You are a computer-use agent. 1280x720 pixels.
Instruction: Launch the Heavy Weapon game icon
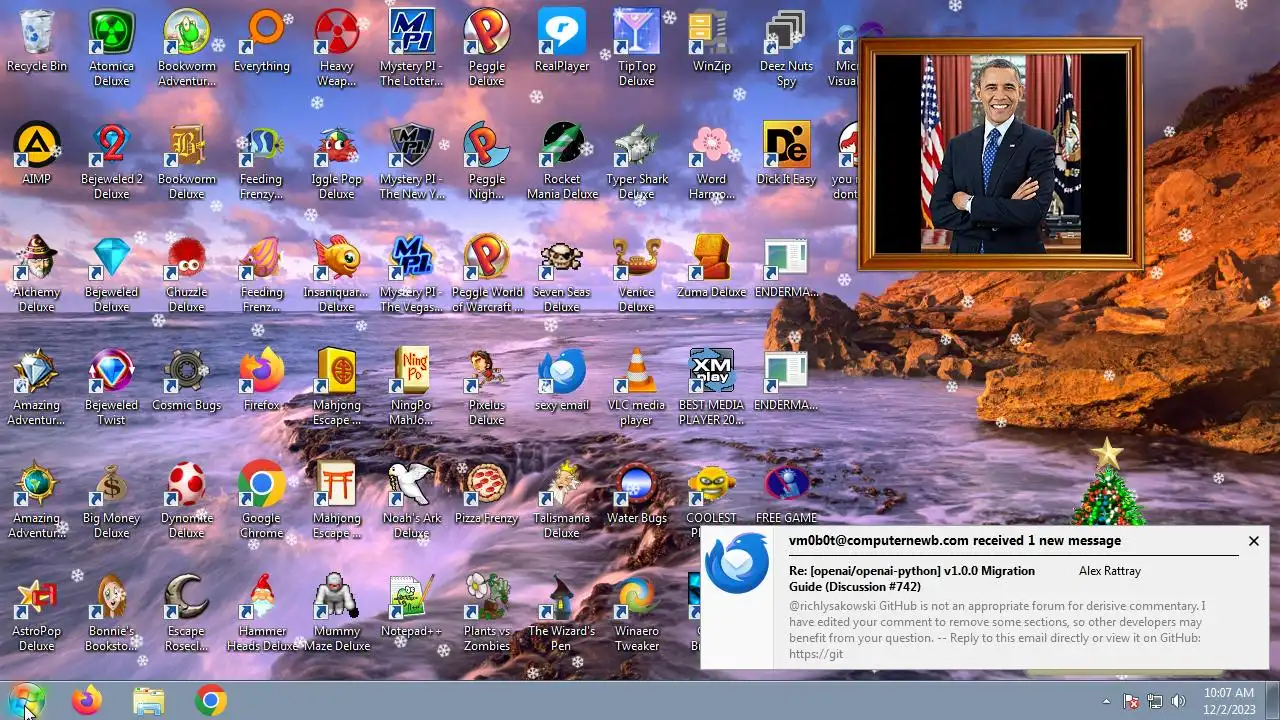tap(337, 48)
